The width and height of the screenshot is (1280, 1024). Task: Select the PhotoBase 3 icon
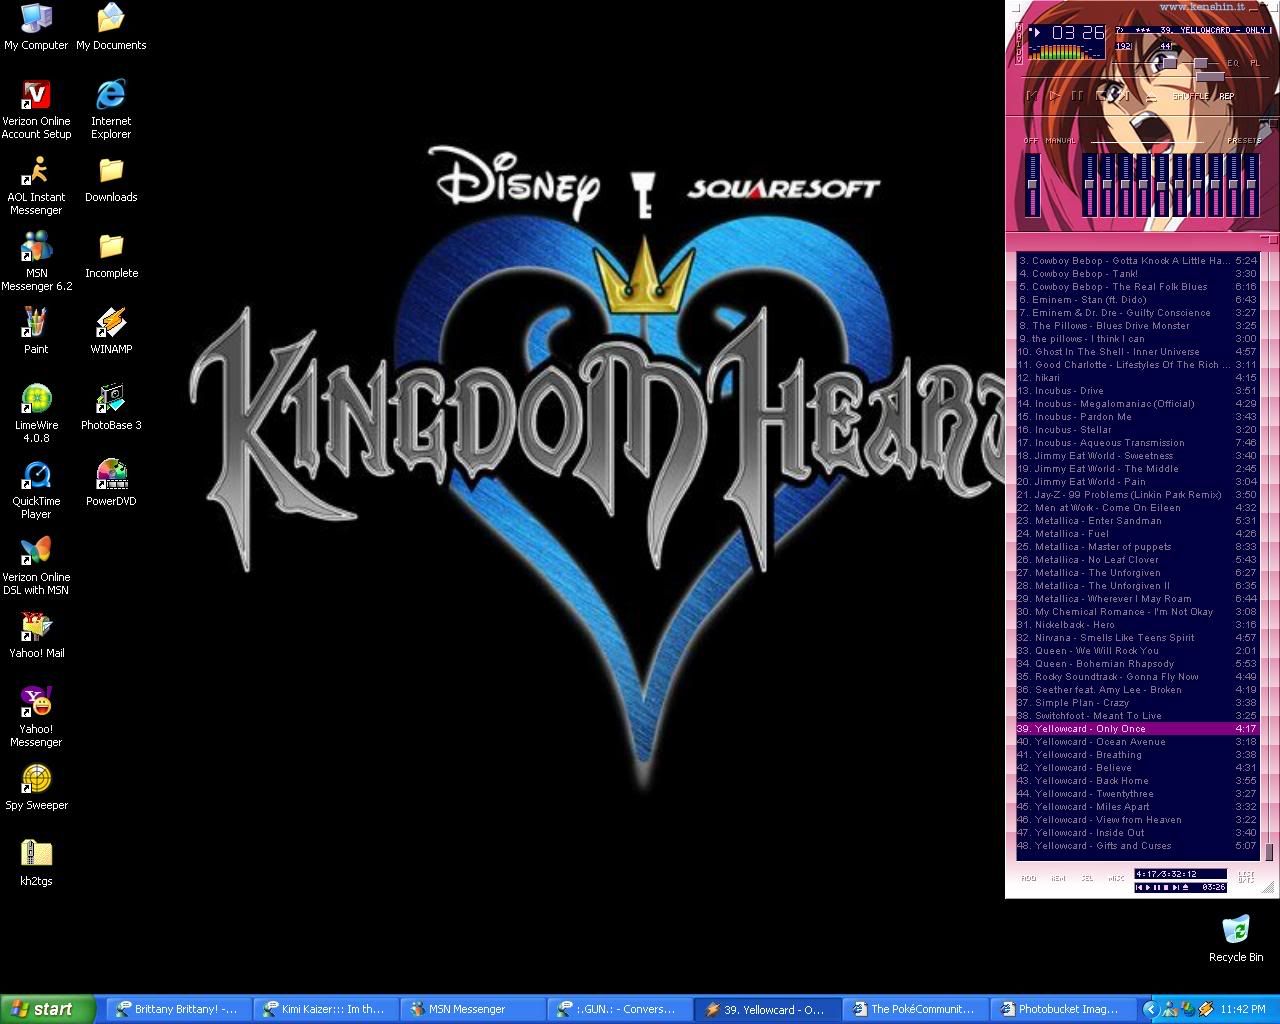(111, 408)
